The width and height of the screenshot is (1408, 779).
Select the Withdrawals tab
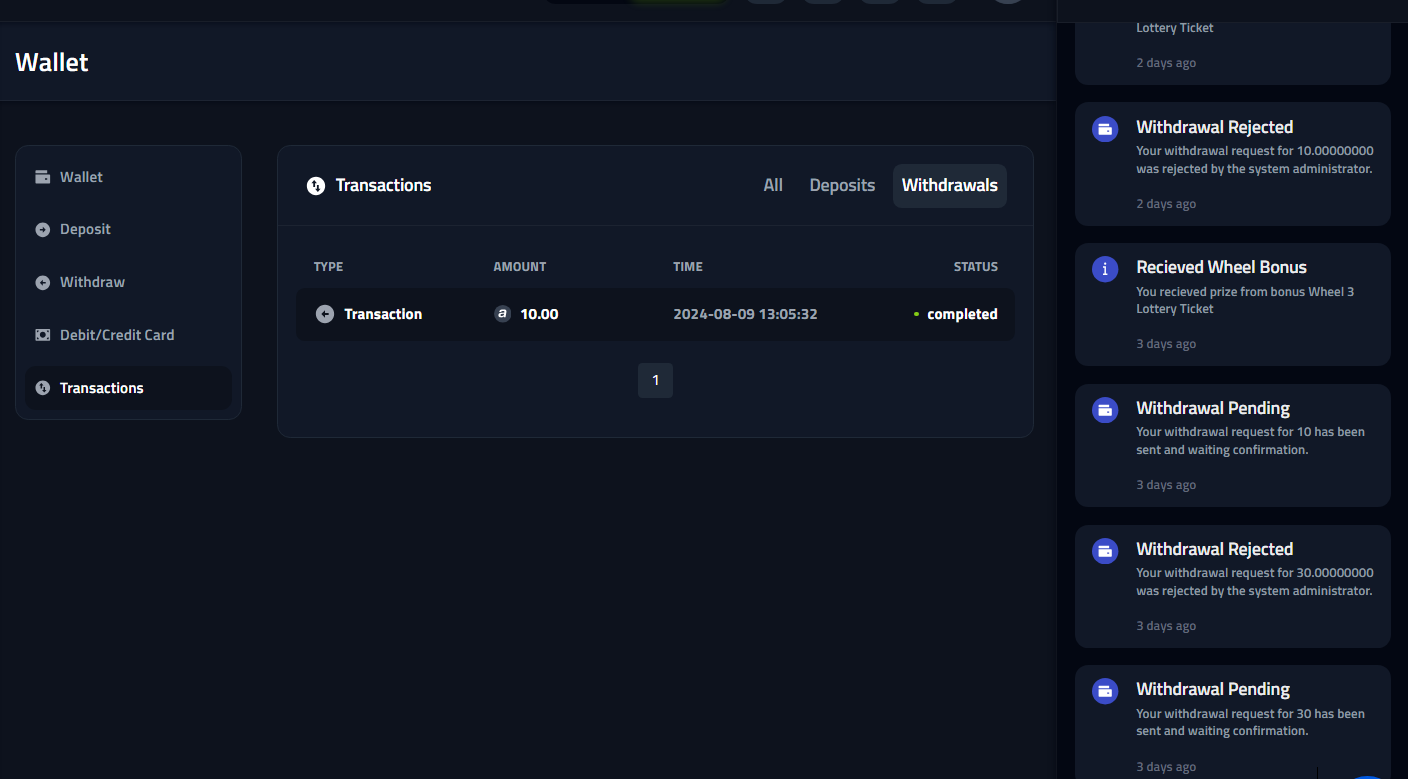(949, 185)
